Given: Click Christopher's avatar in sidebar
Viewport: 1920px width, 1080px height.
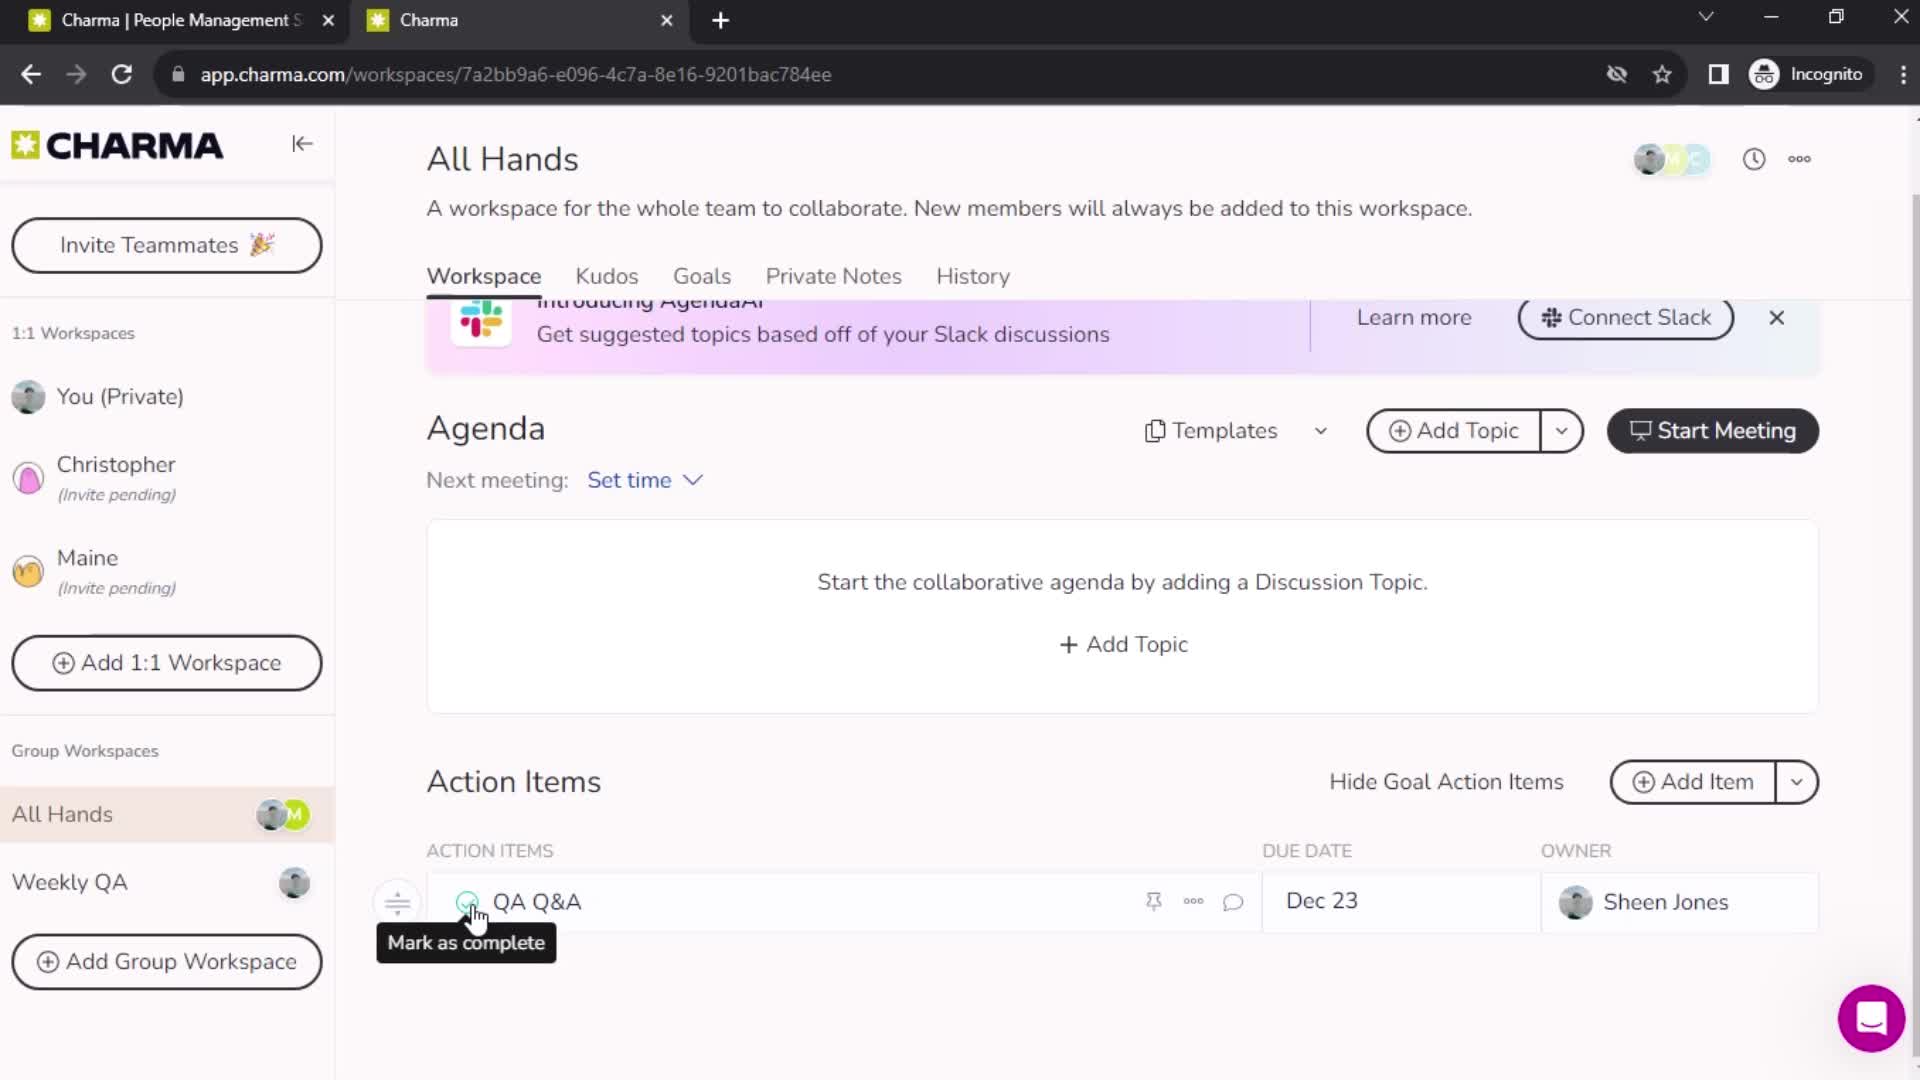Looking at the screenshot, I should pos(28,478).
